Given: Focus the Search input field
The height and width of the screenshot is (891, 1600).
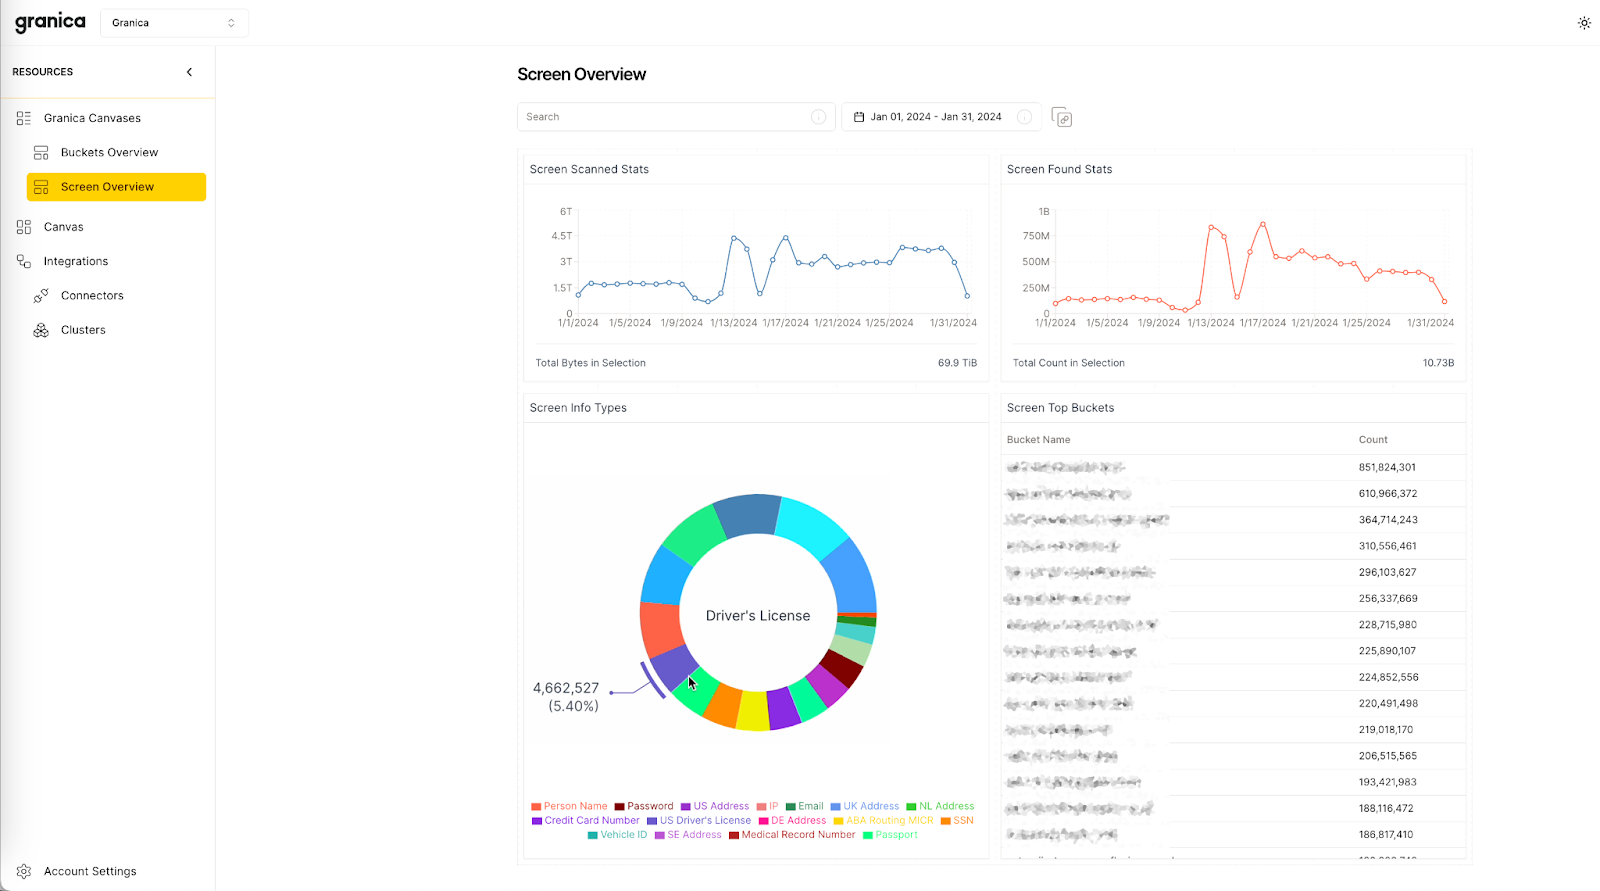Looking at the screenshot, I should click(676, 117).
